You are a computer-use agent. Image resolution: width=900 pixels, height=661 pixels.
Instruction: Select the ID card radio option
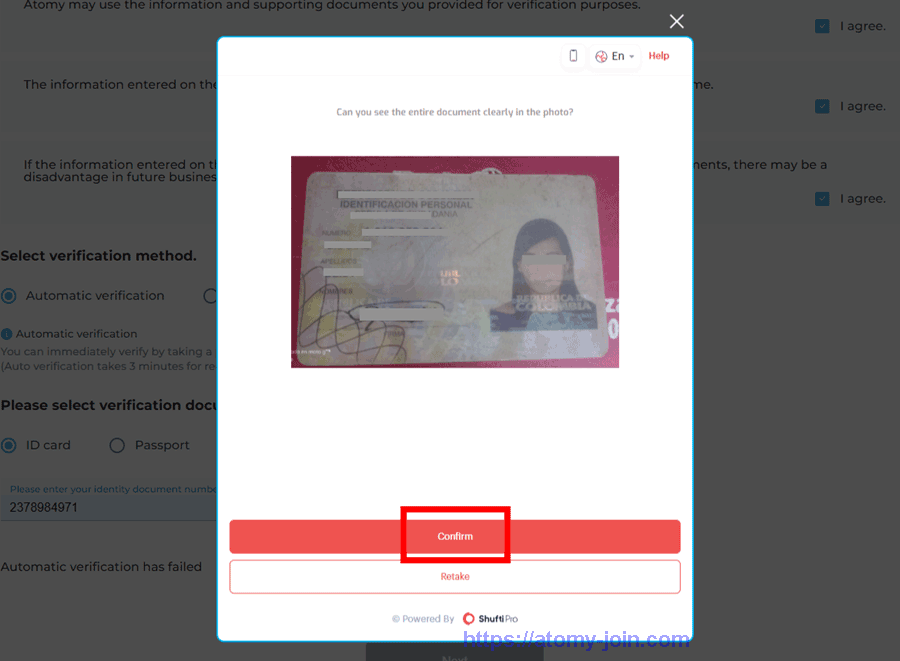(x=9, y=445)
